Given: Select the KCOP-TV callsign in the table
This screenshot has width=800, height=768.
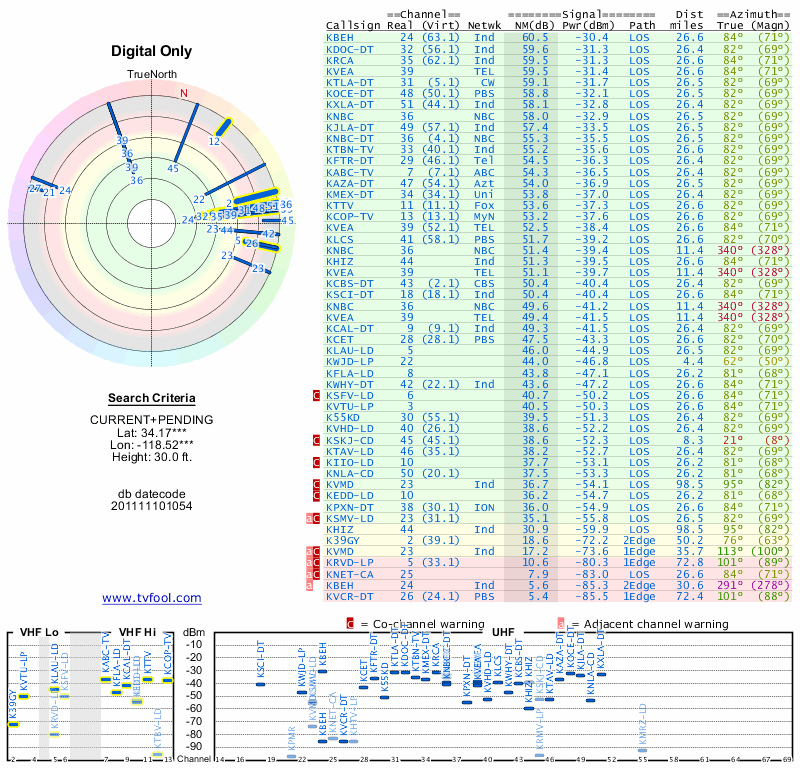Looking at the screenshot, I should click(x=350, y=216).
